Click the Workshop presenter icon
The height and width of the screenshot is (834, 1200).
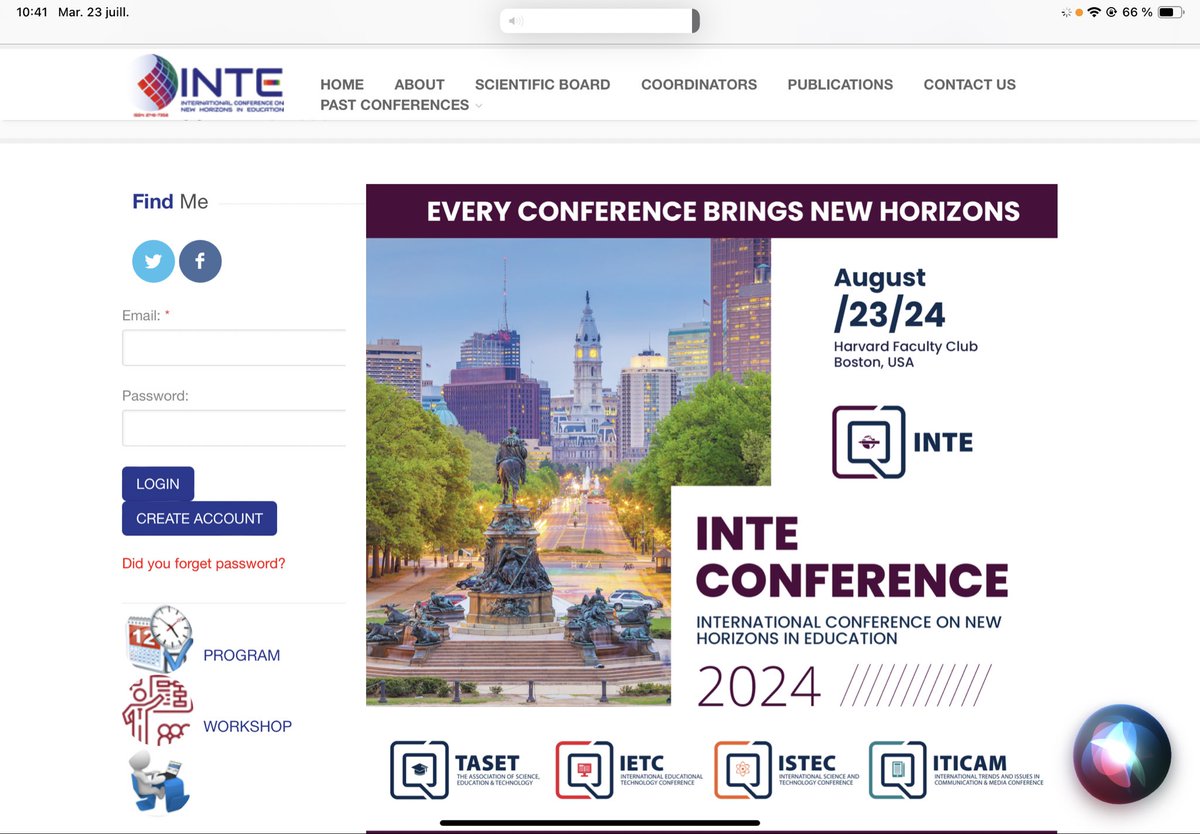click(157, 710)
